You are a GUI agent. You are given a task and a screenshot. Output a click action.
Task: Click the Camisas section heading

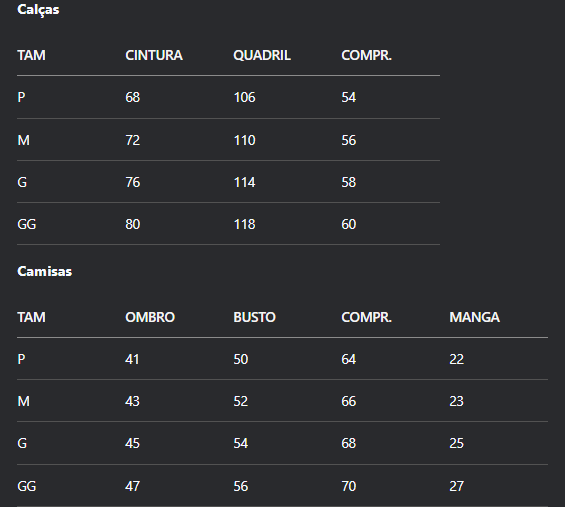tap(45, 271)
